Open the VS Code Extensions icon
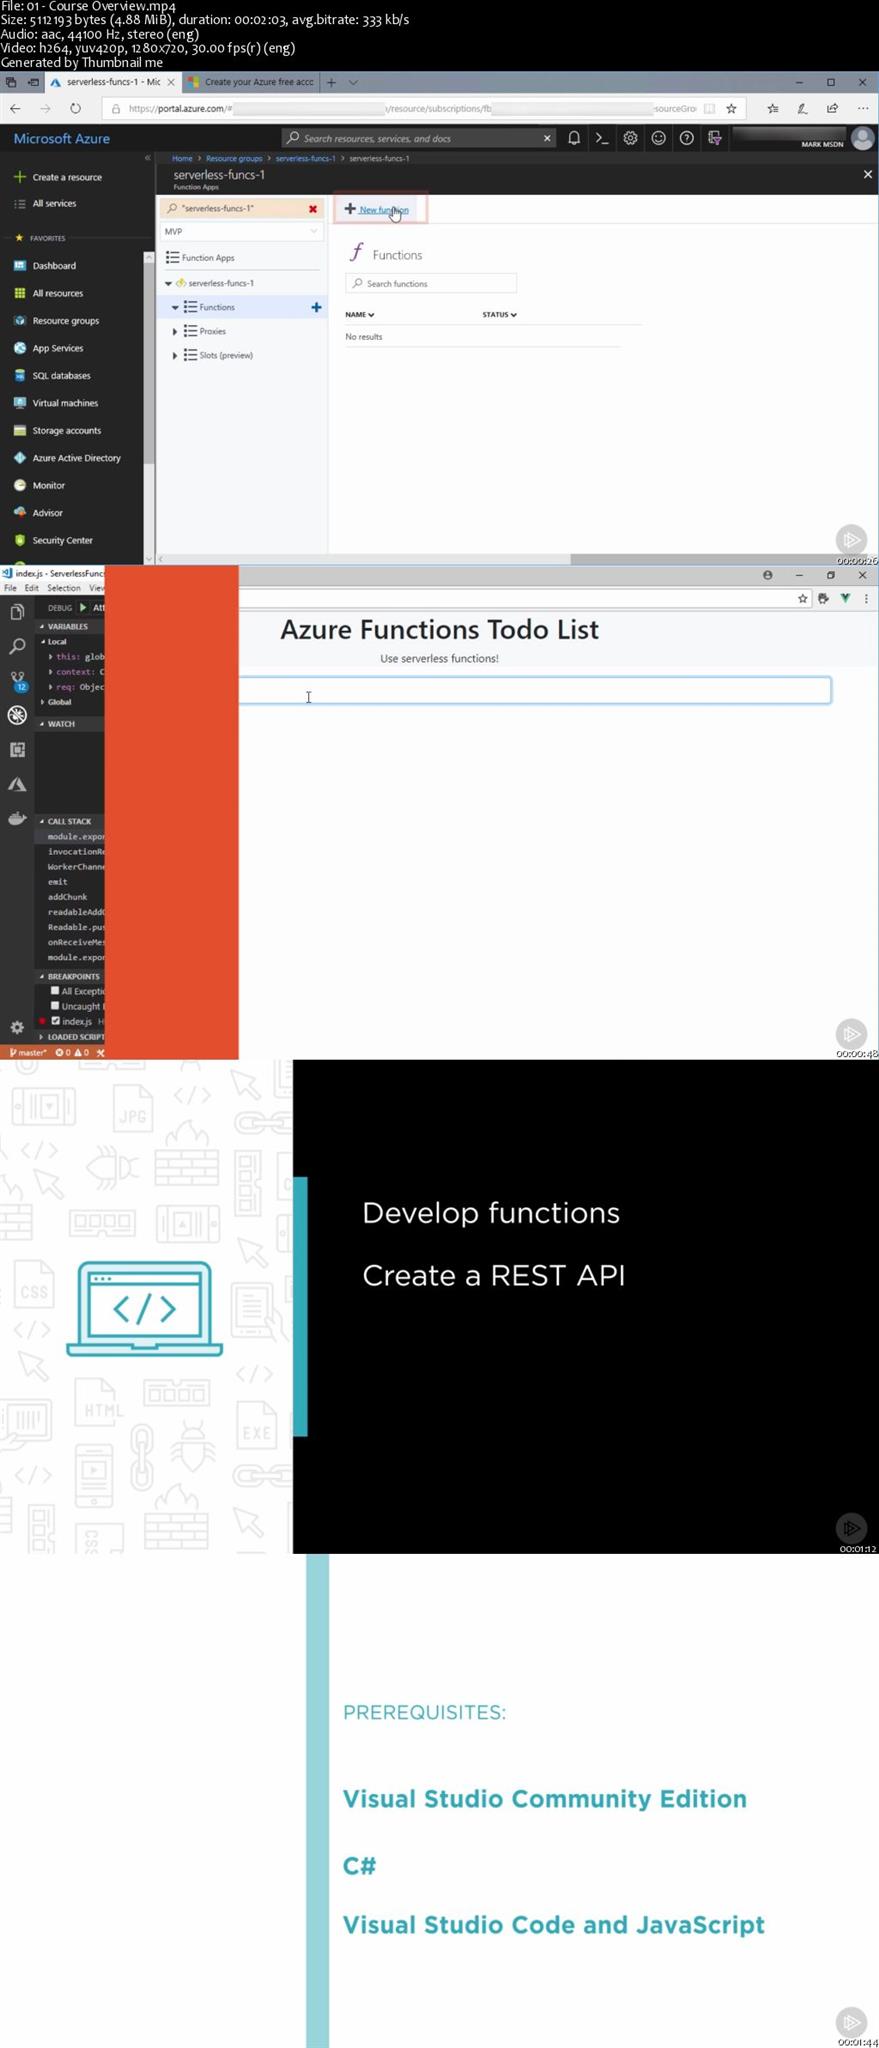 coord(17,750)
